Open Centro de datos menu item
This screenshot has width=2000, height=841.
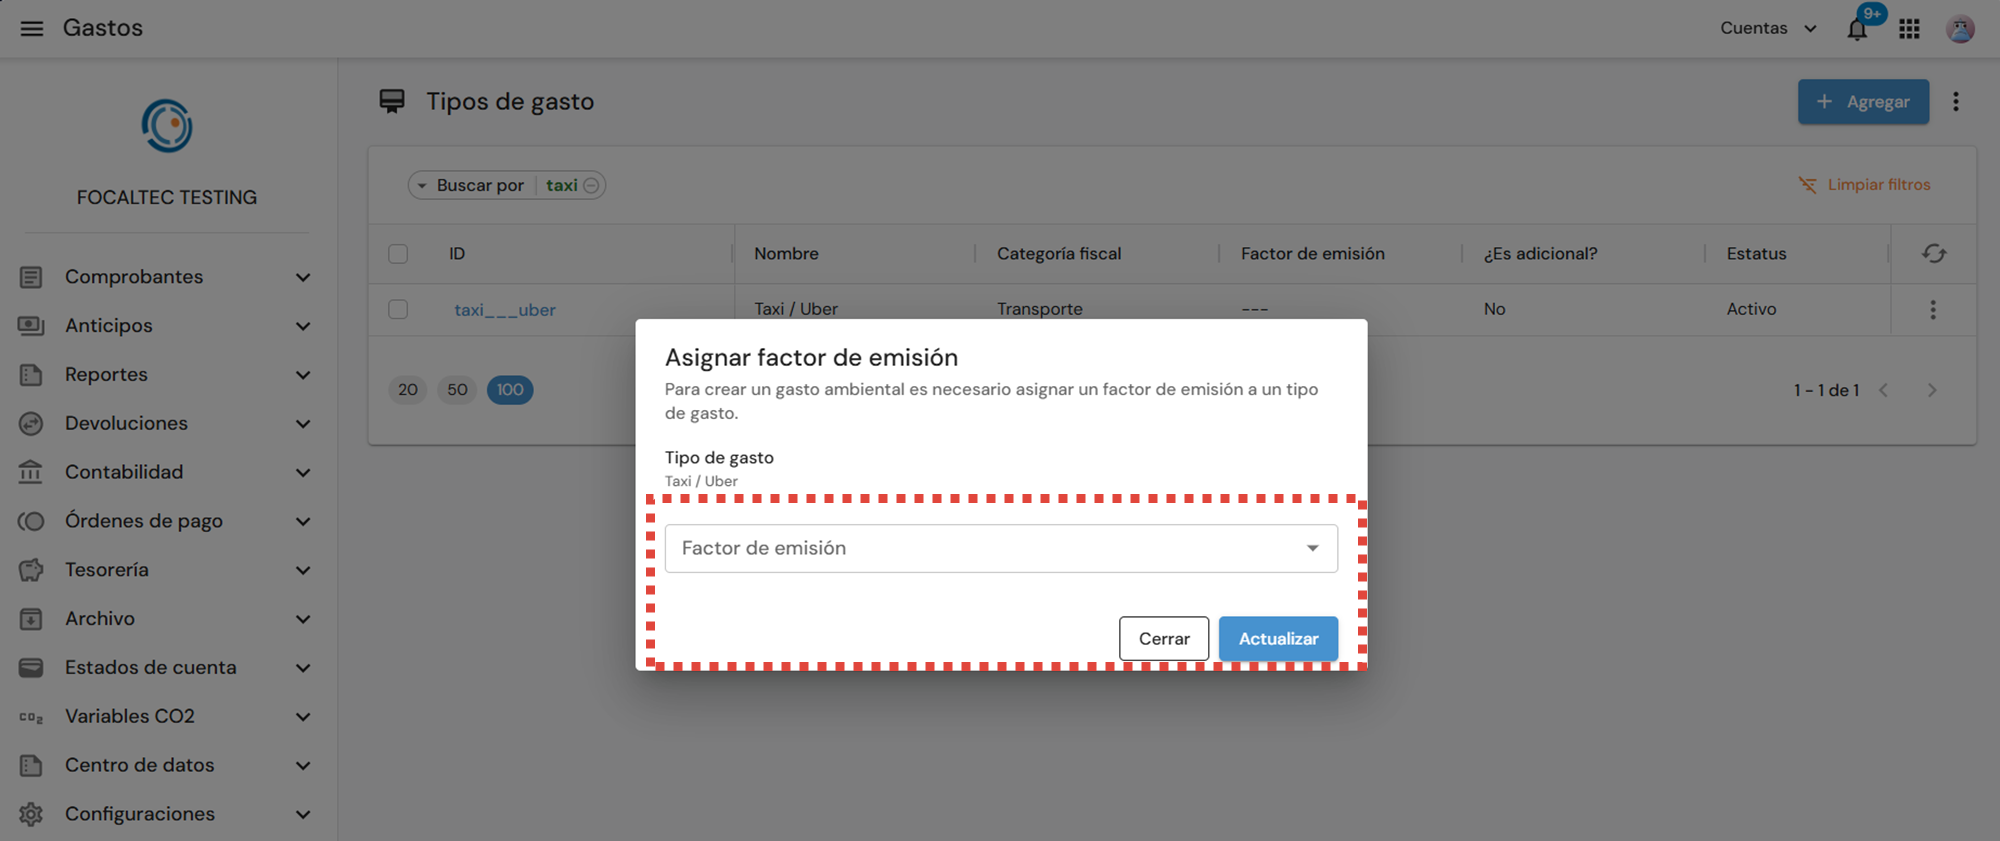pos(166,766)
